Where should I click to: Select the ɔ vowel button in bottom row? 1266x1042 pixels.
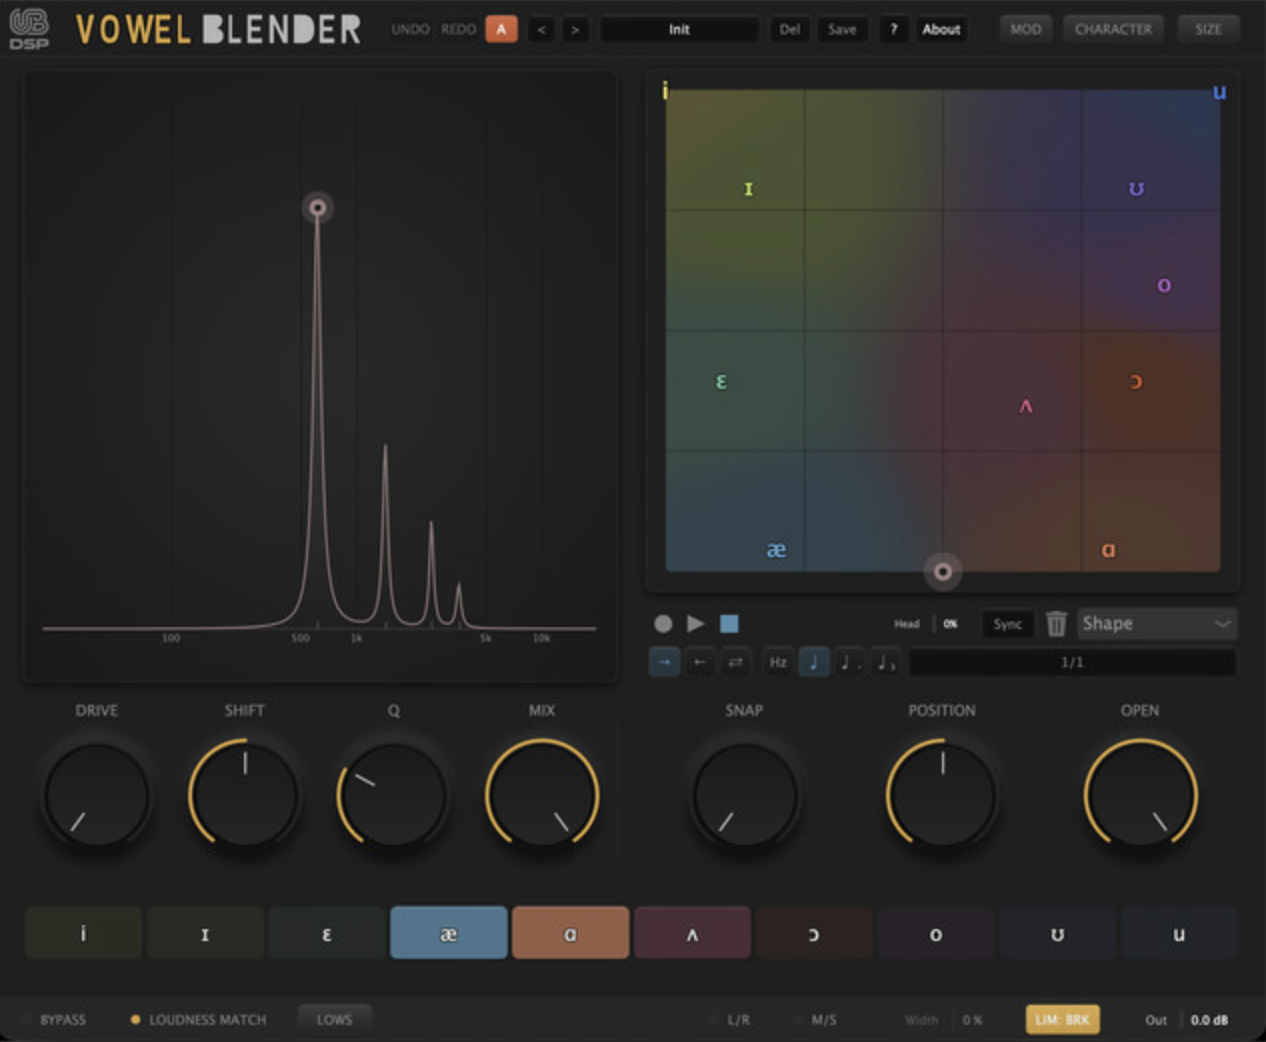tap(814, 933)
